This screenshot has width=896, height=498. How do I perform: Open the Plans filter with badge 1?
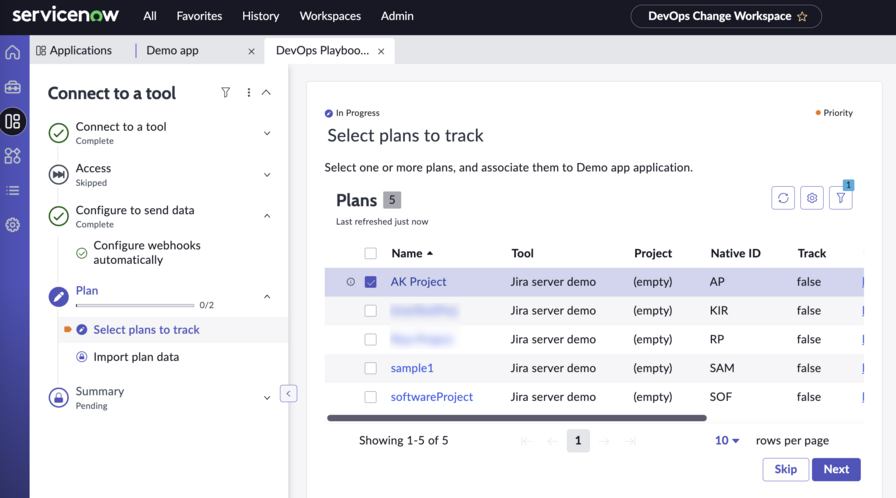(x=841, y=198)
